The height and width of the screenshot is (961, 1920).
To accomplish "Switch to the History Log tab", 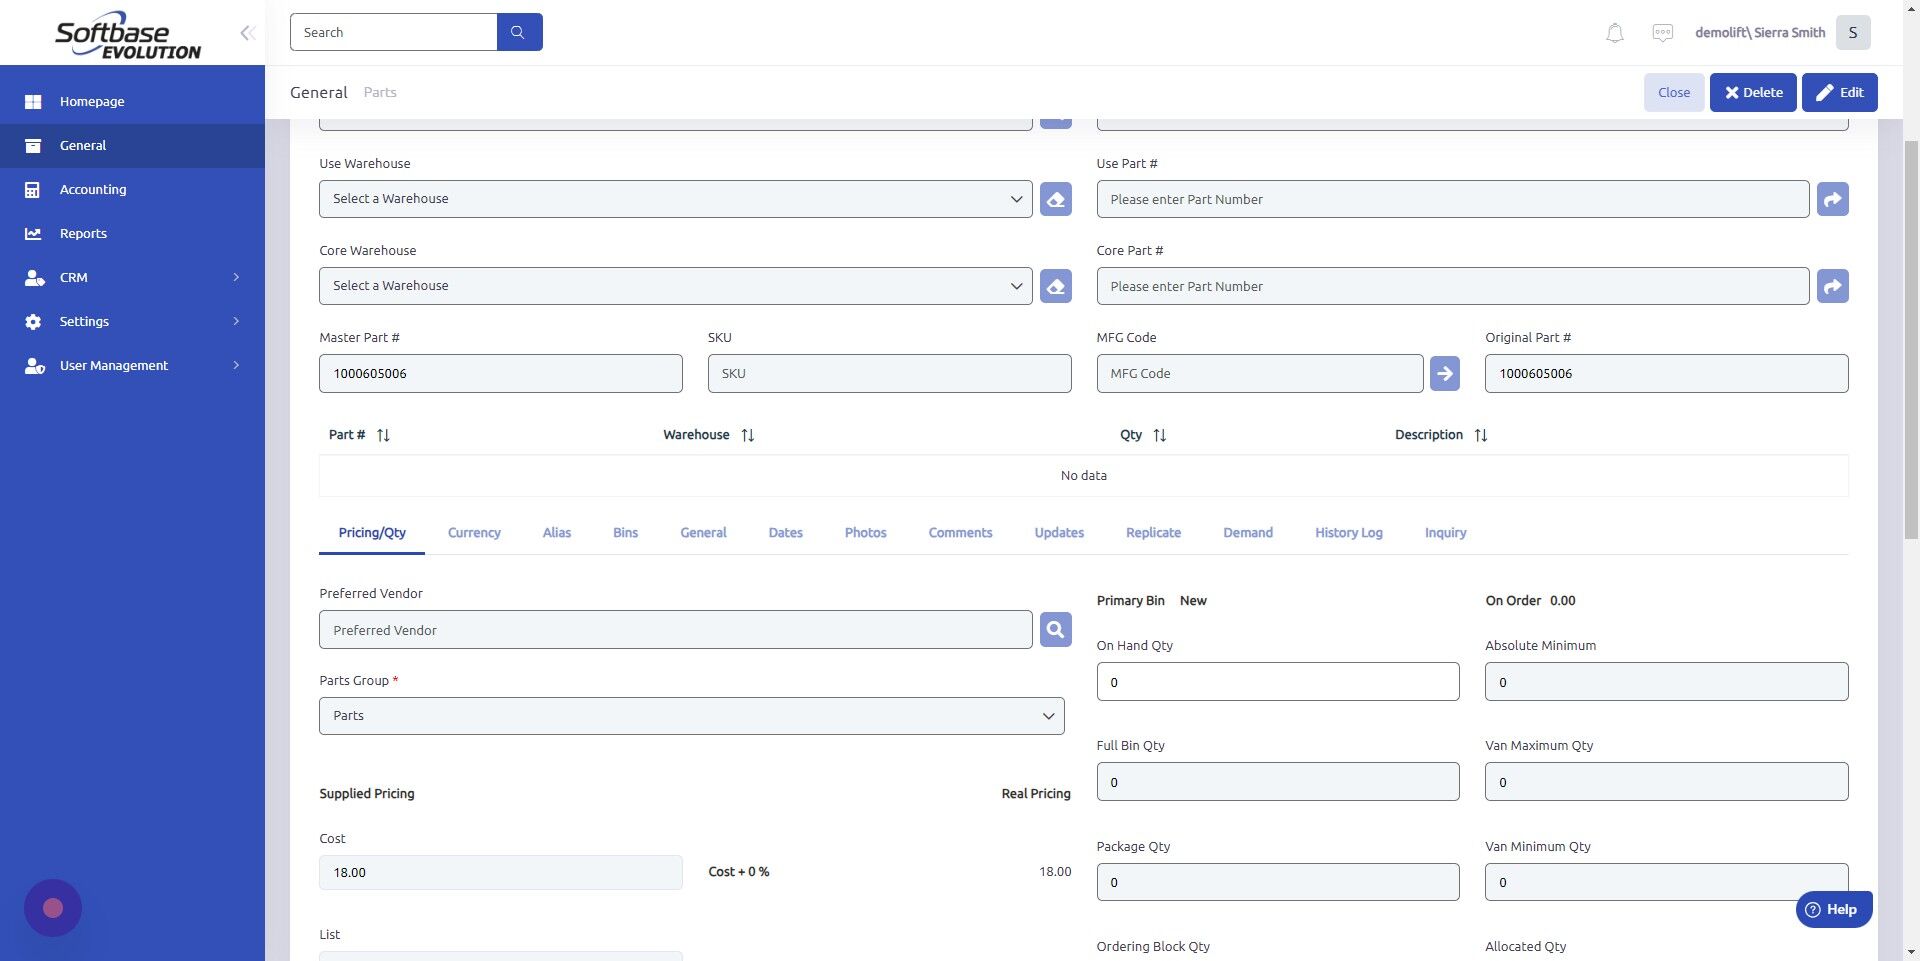I will 1348,532.
